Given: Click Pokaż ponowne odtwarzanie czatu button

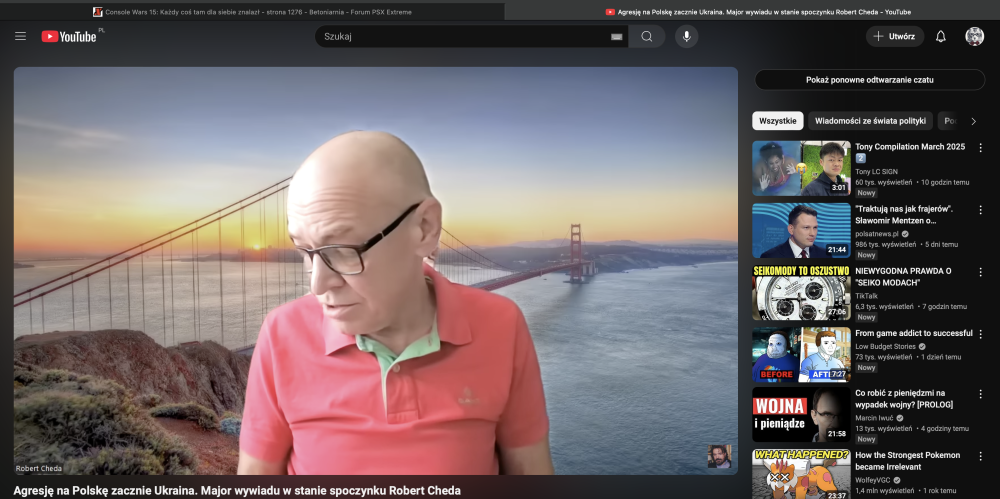Looking at the screenshot, I should (870, 79).
